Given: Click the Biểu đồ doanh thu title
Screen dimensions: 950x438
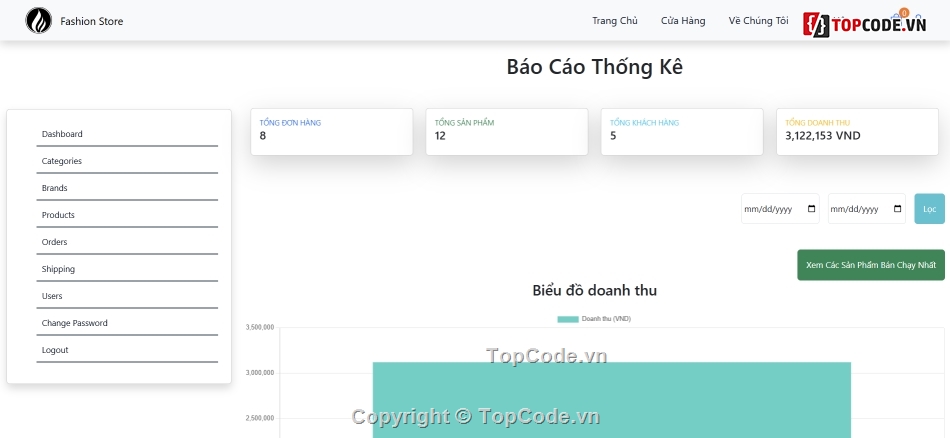Looking at the screenshot, I should 594,290.
